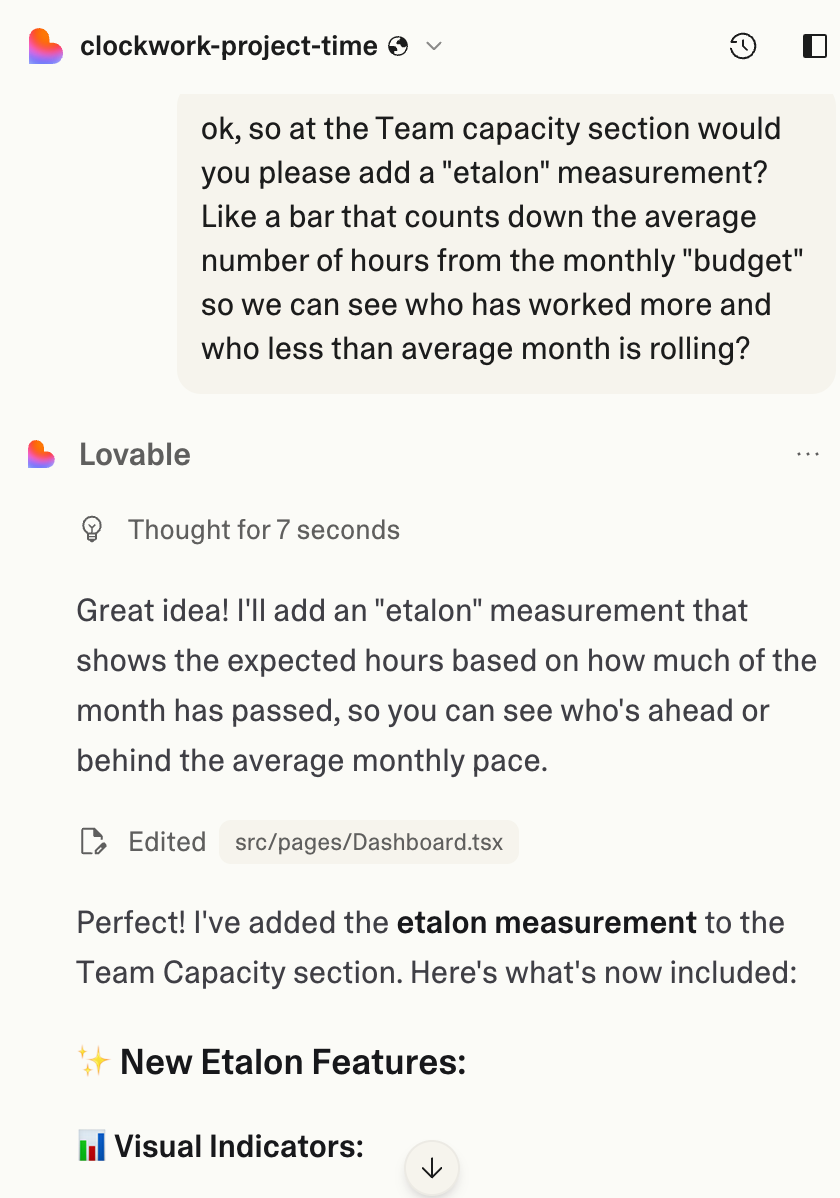Click the bold "etalon measurement" text

coord(546,922)
